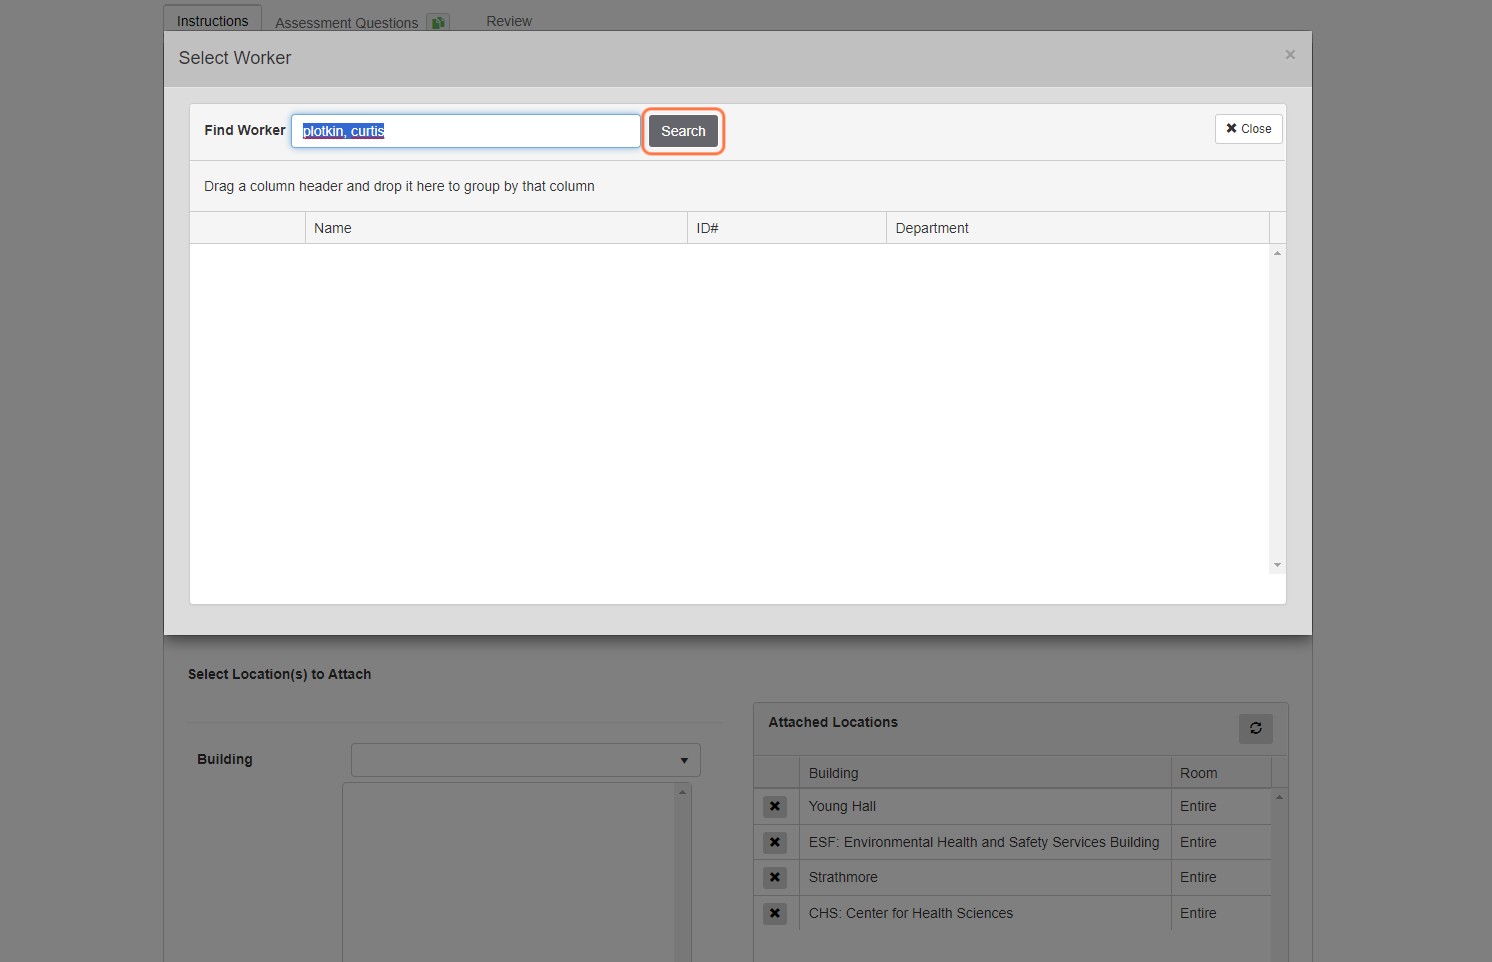Dismiss Select Worker dialog via X icon
The image size is (1492, 962).
click(1290, 55)
